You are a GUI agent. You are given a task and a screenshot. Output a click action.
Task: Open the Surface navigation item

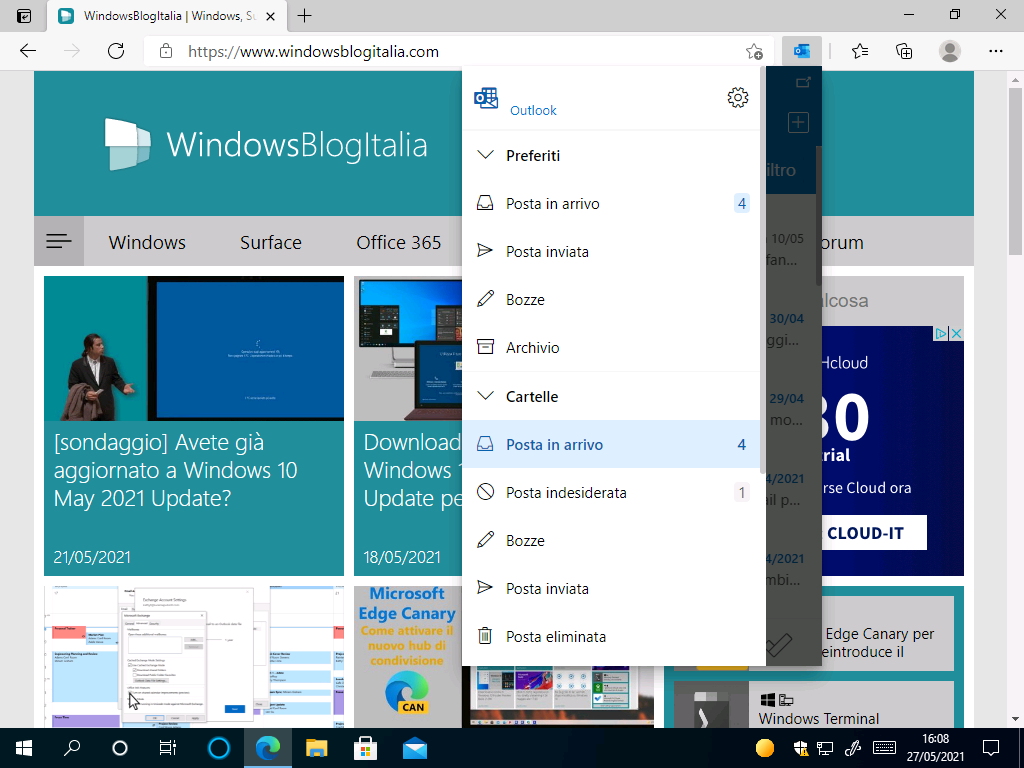270,242
